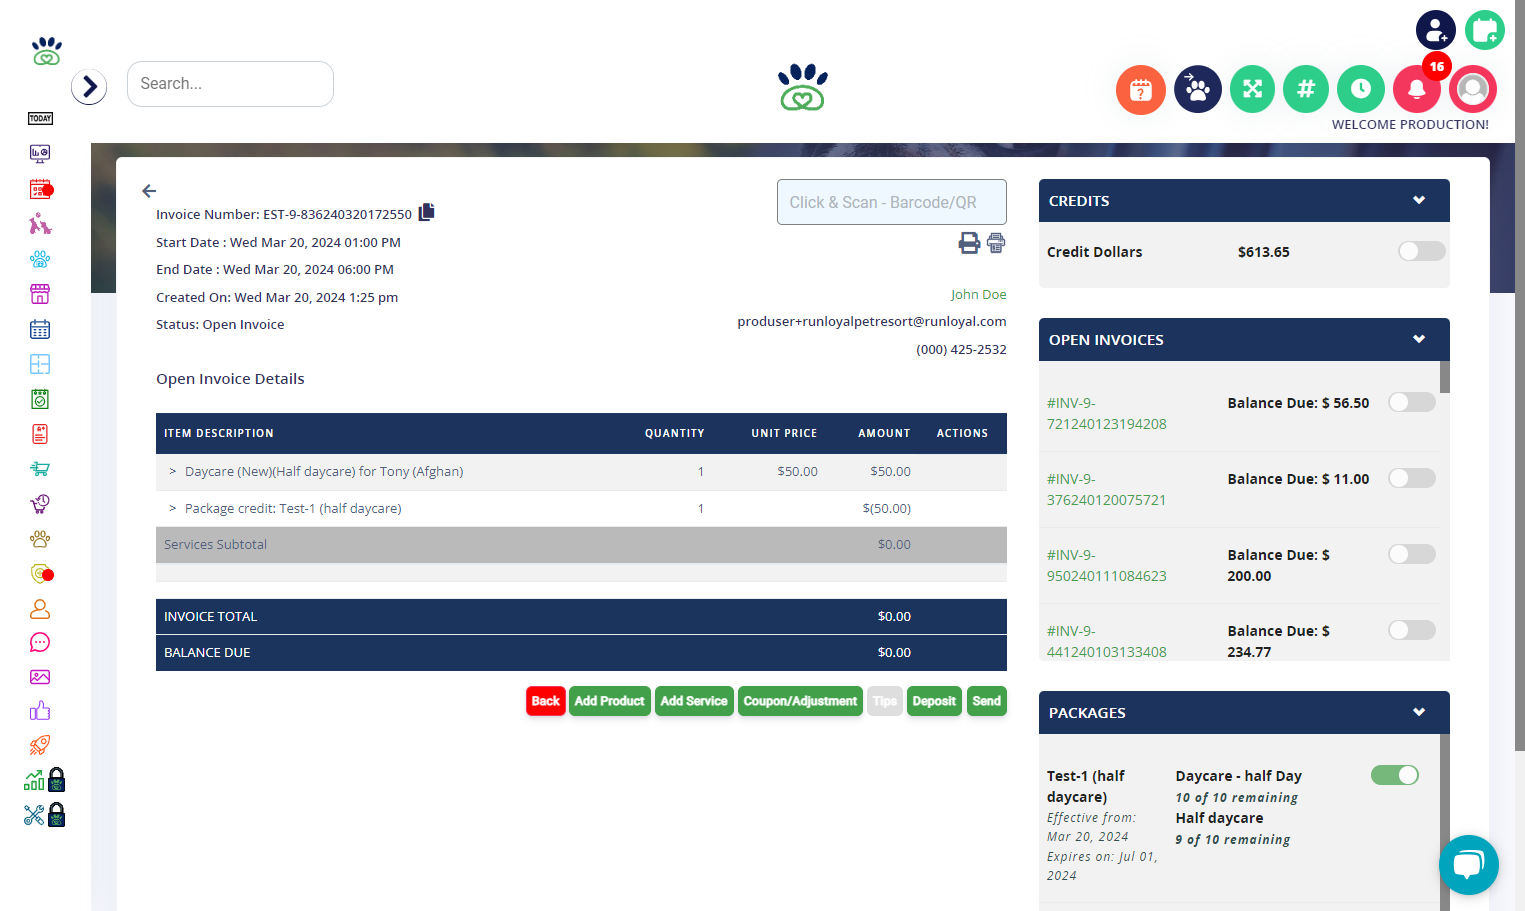Open notifications bell with badge 16

[1417, 89]
